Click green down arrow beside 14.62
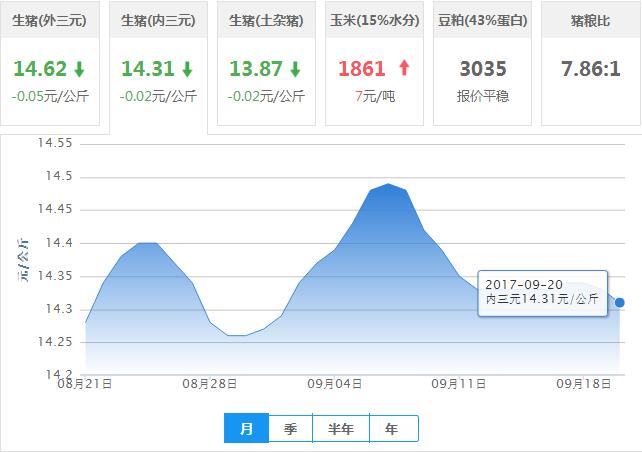This screenshot has height=452, width=642. [x=79, y=69]
